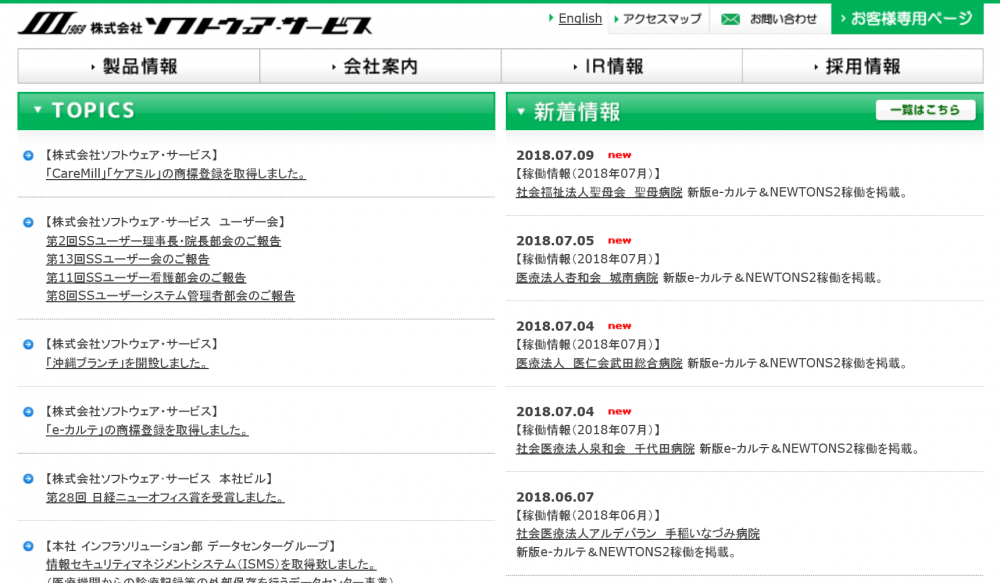This screenshot has width=1000, height=583.
Task: Click blue bullet icon beside 沖縄ブランチ topic
Action: 28,344
